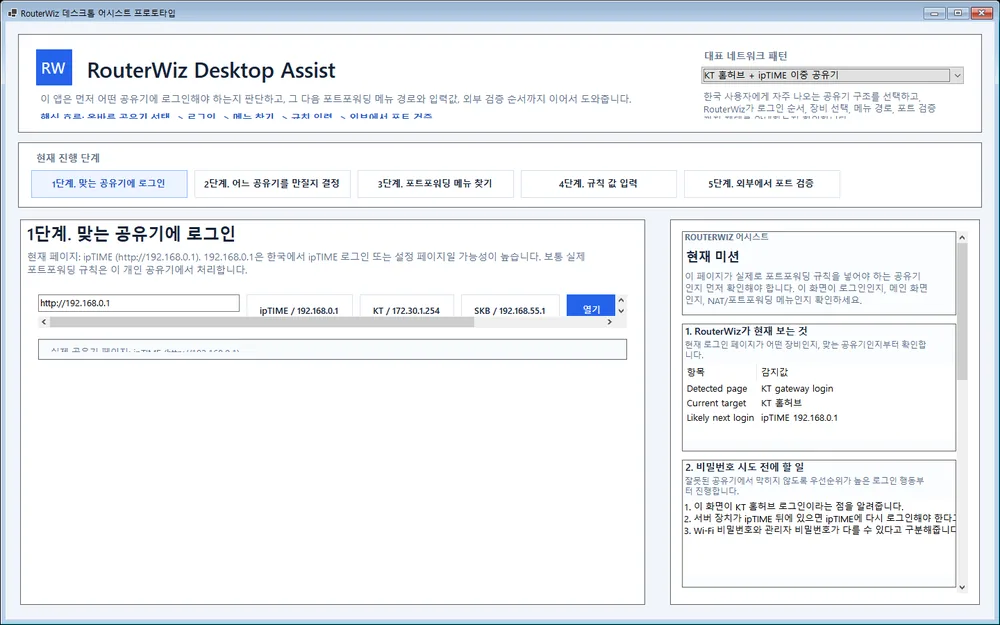
Task: Click the KT gateway login value
Action: tap(797, 388)
